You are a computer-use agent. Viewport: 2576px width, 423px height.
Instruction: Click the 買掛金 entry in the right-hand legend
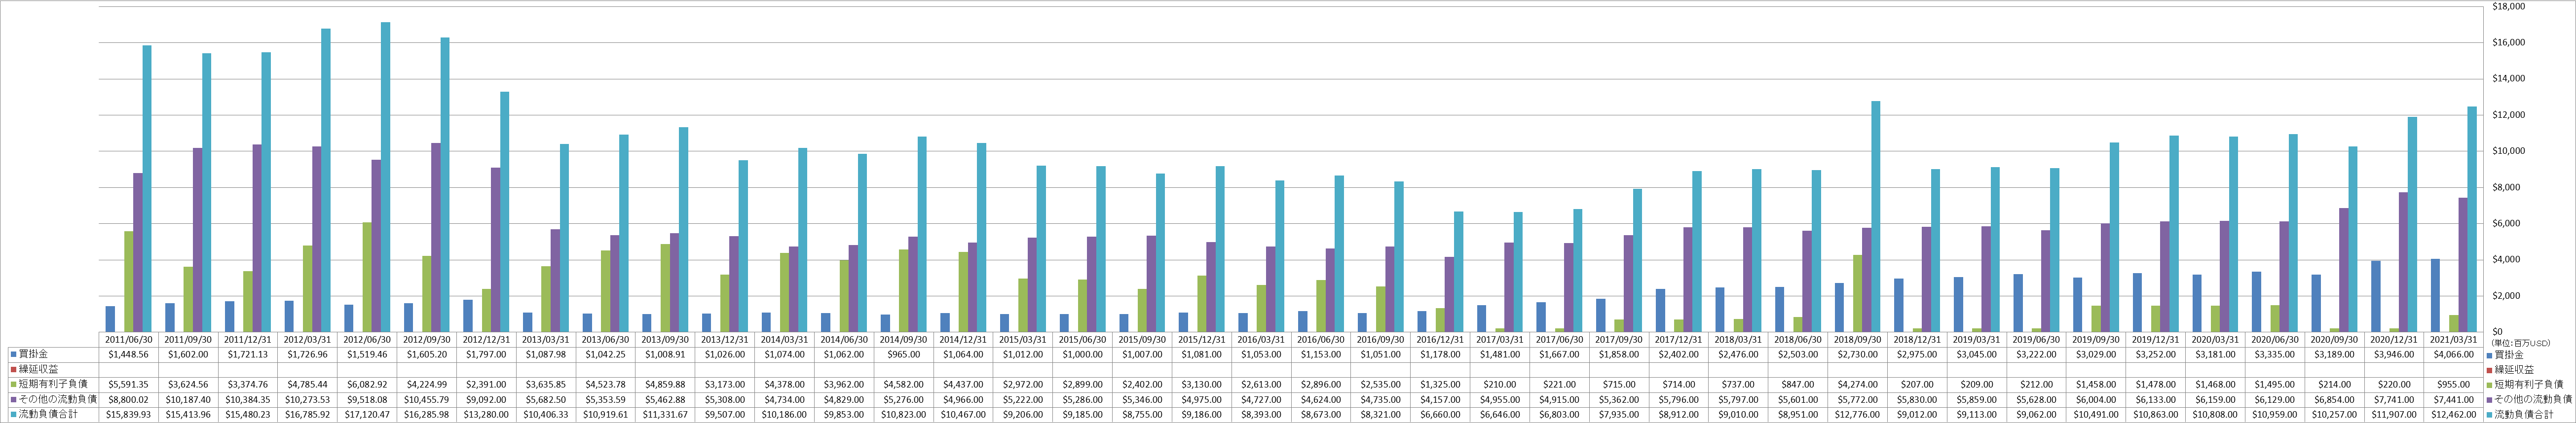(x=2504, y=354)
